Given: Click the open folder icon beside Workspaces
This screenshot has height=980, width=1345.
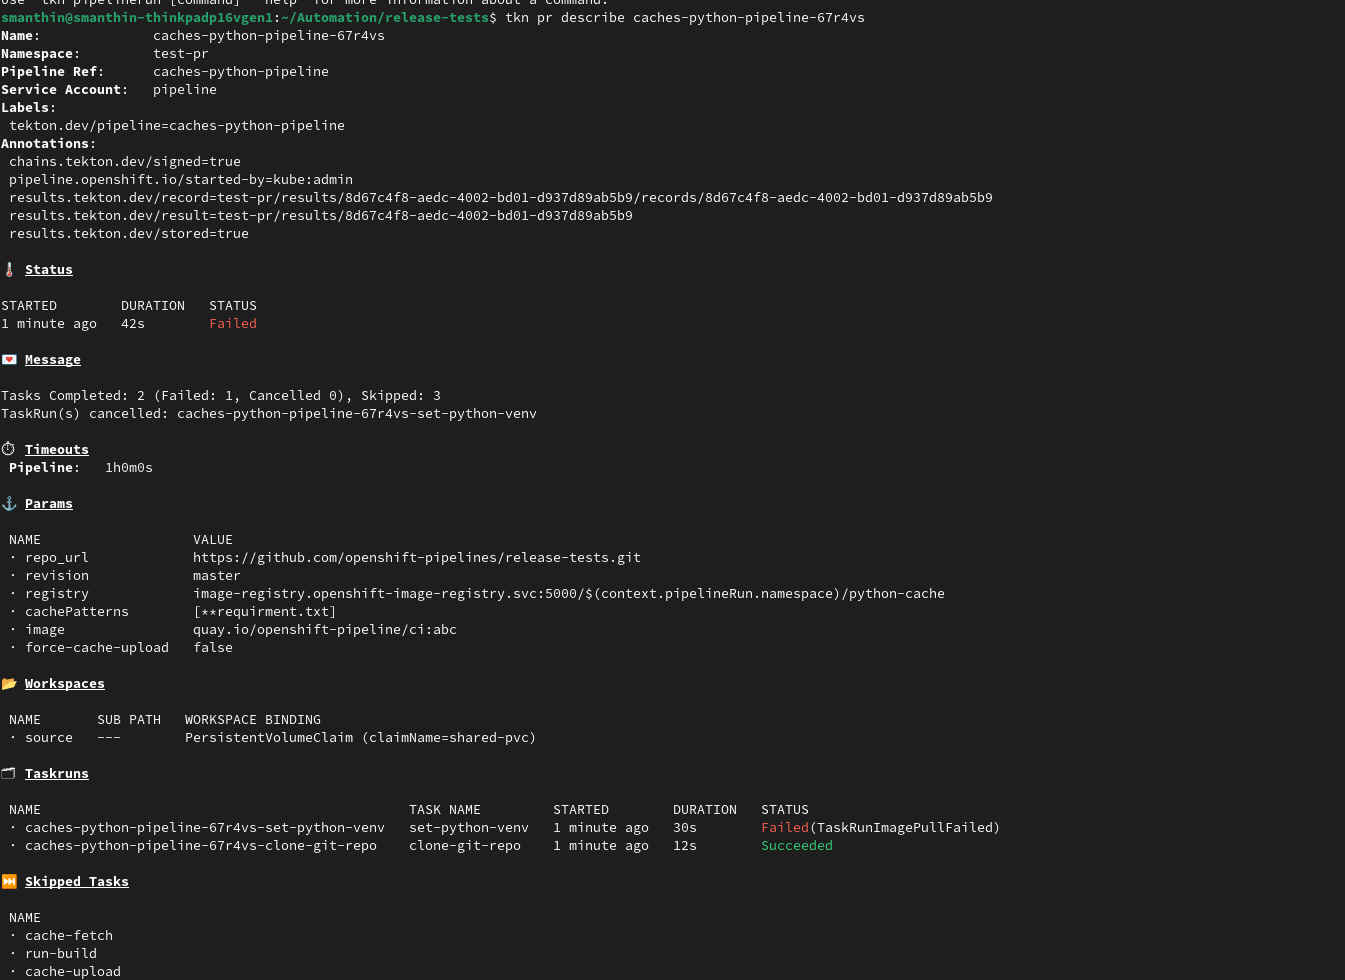Looking at the screenshot, I should tap(9, 684).
